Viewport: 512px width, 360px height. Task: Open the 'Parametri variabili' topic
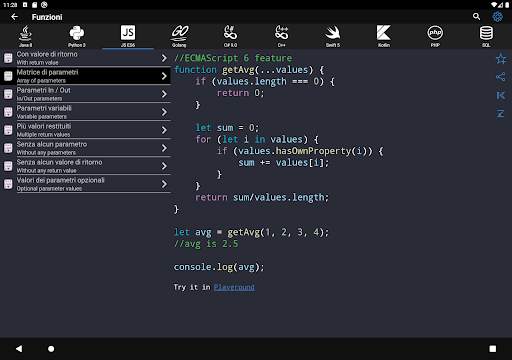[x=85, y=112]
